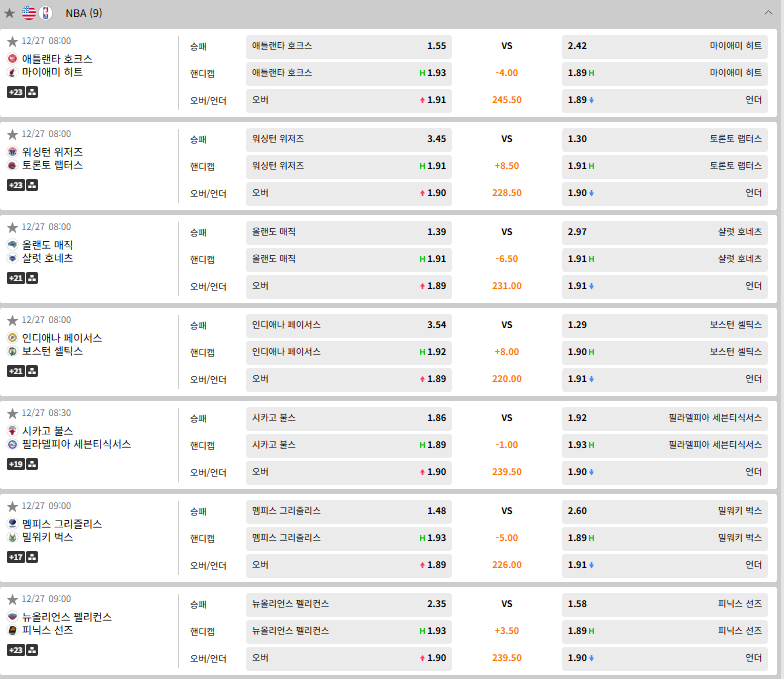Favorite the NBA league with header star
Image resolution: width=784 pixels, height=679 pixels.
[10, 13]
